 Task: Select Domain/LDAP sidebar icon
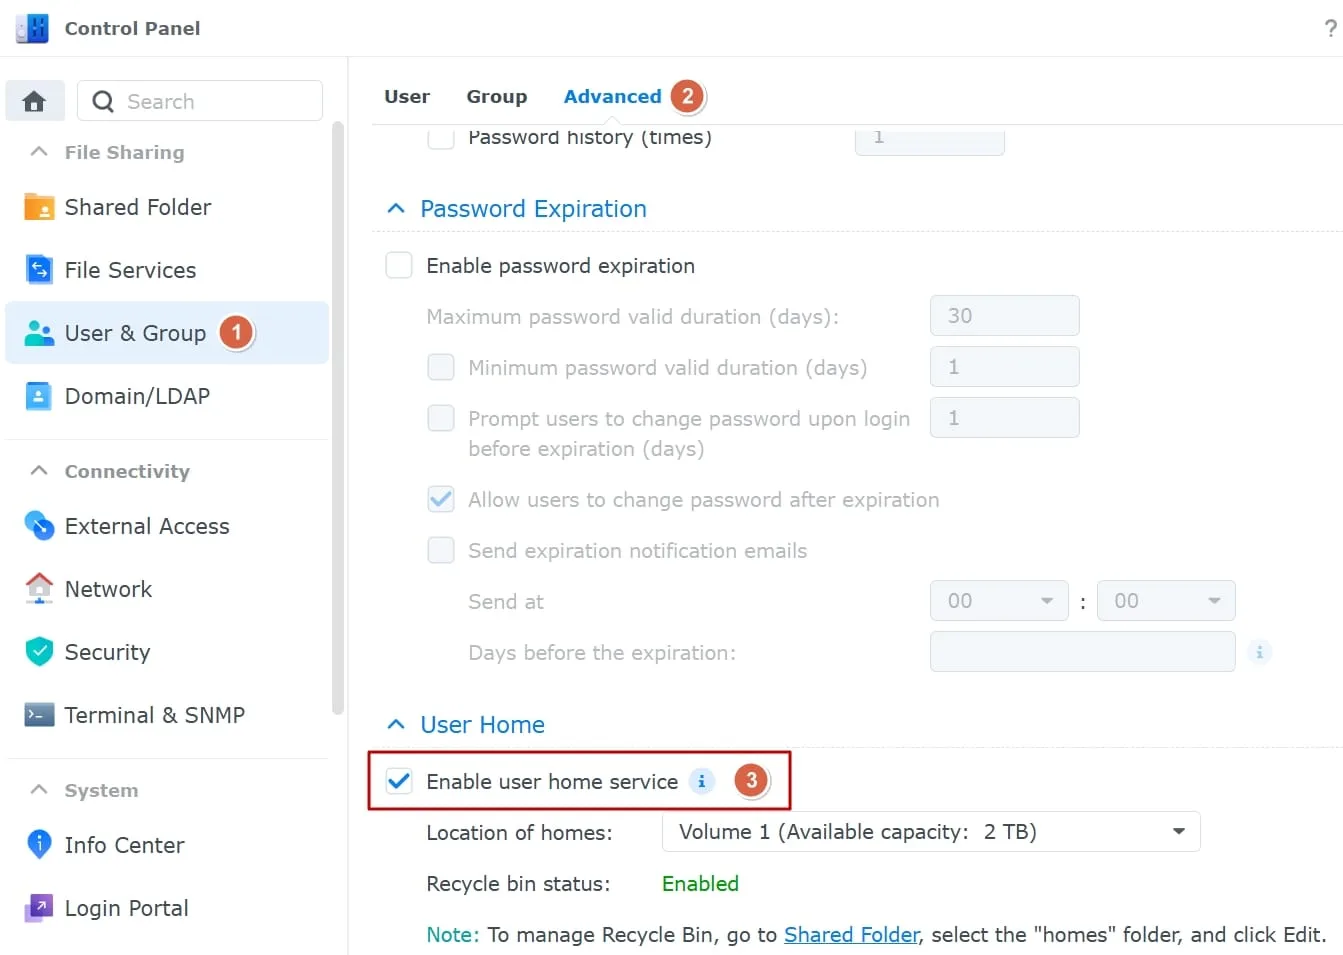(39, 396)
